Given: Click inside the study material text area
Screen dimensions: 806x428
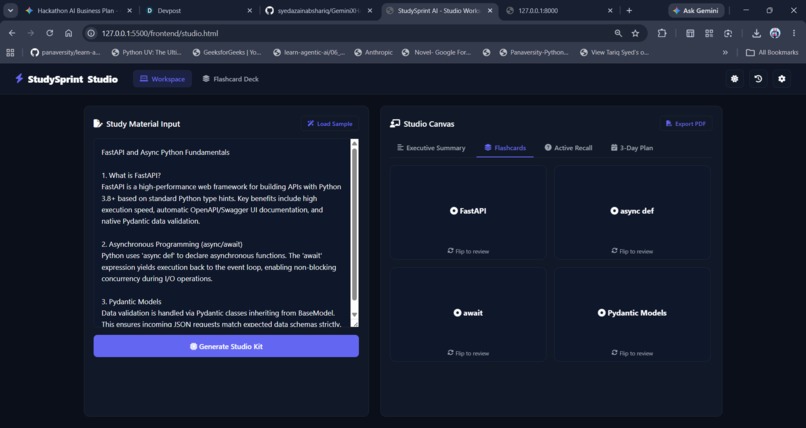Looking at the screenshot, I should [222, 233].
